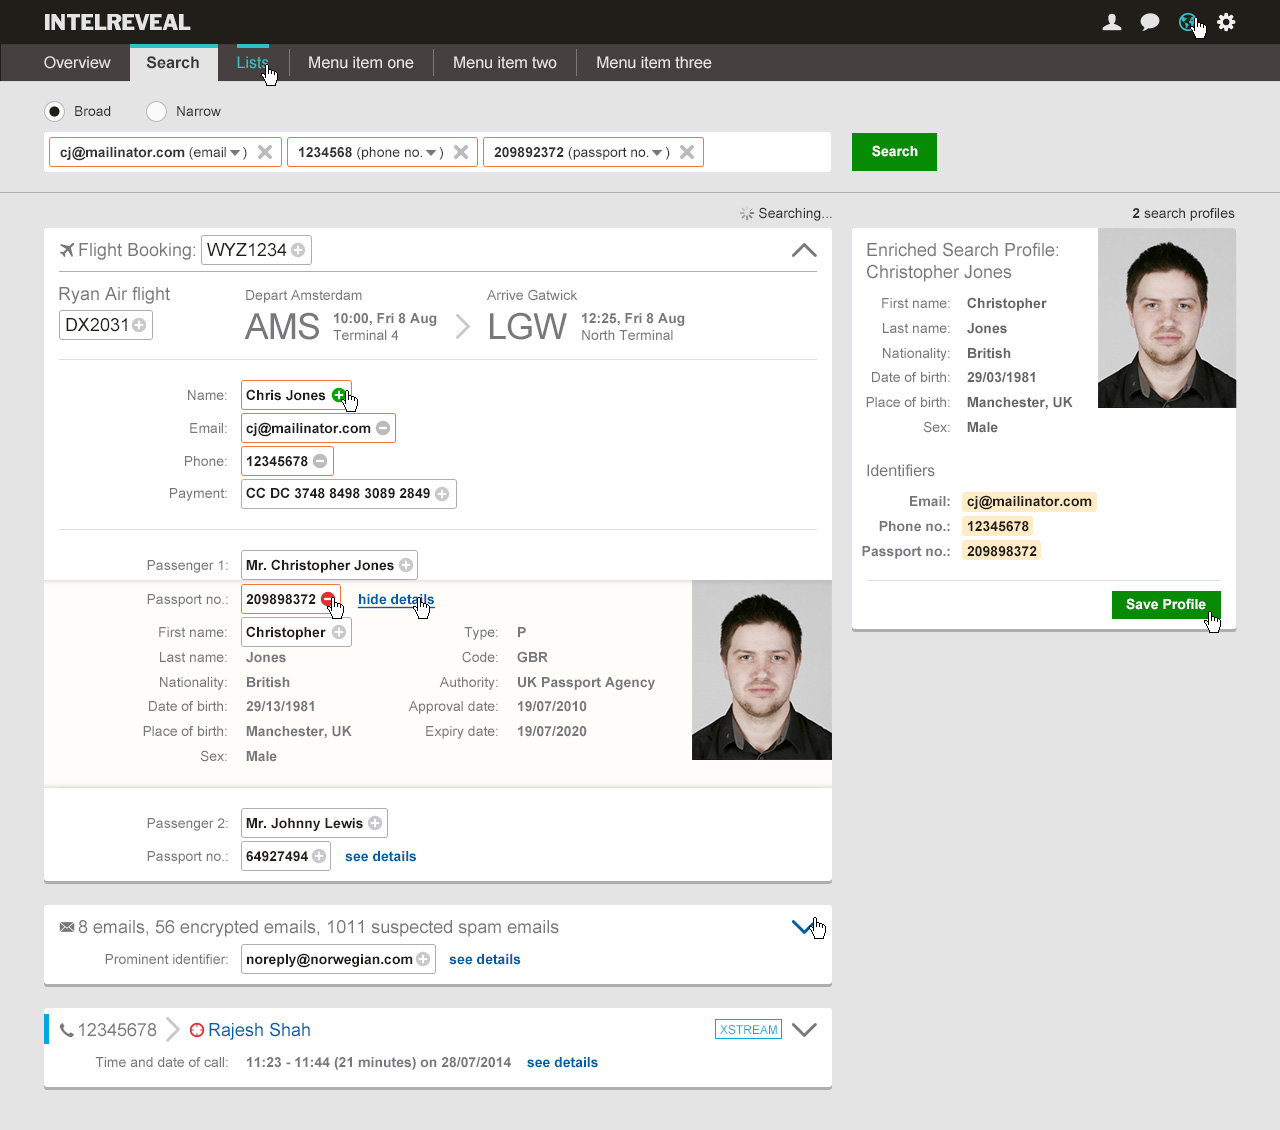Go to the Overview tab
This screenshot has width=1280, height=1130.
tap(77, 63)
